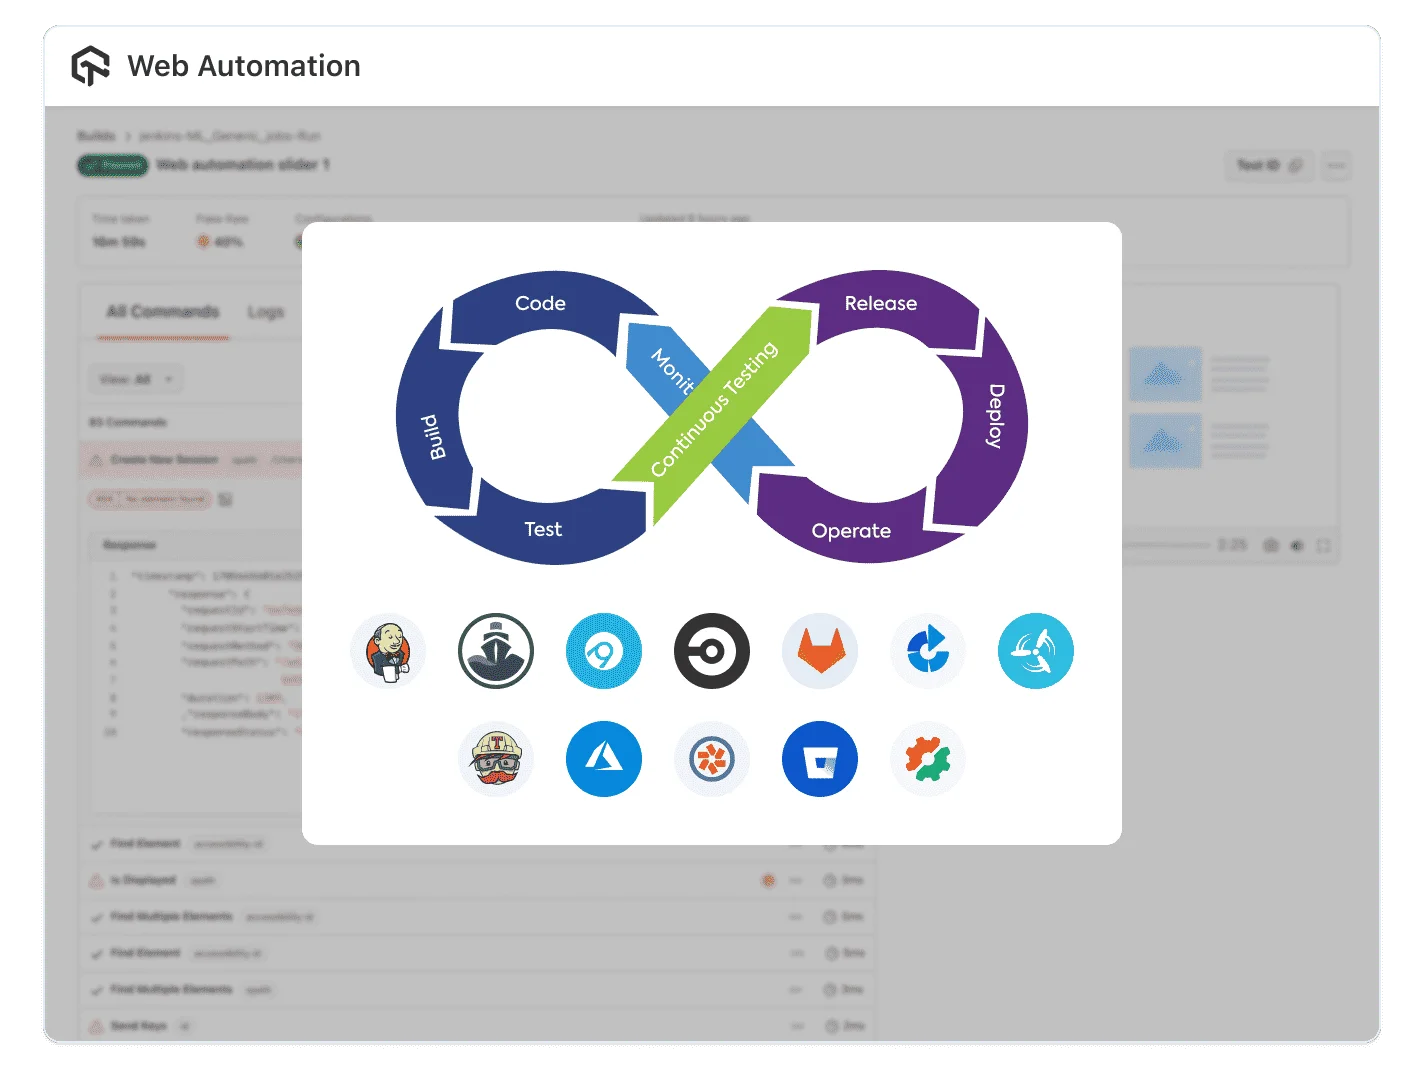Click the copy icon beside Test ID
The image size is (1424, 1068).
(1295, 165)
